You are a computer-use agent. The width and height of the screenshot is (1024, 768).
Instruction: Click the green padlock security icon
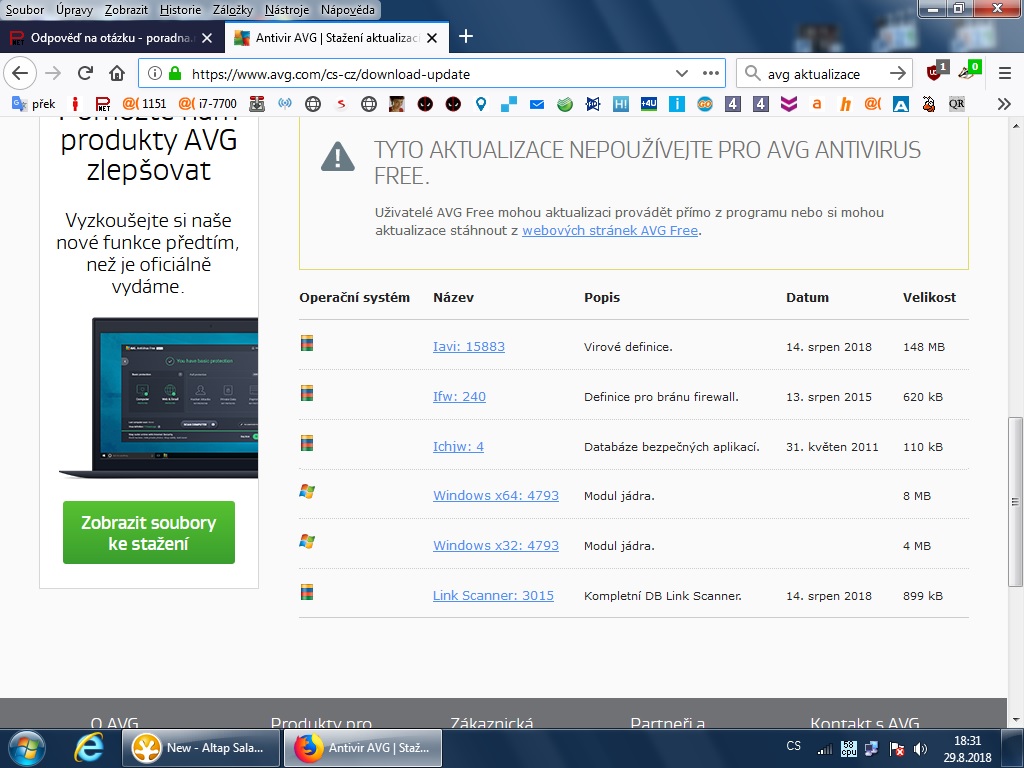point(174,73)
